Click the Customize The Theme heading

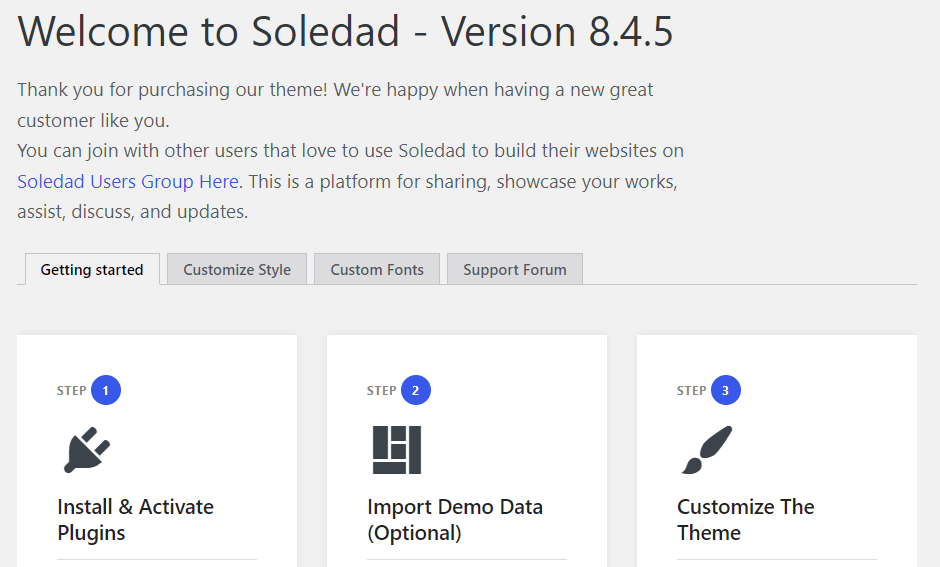745,519
